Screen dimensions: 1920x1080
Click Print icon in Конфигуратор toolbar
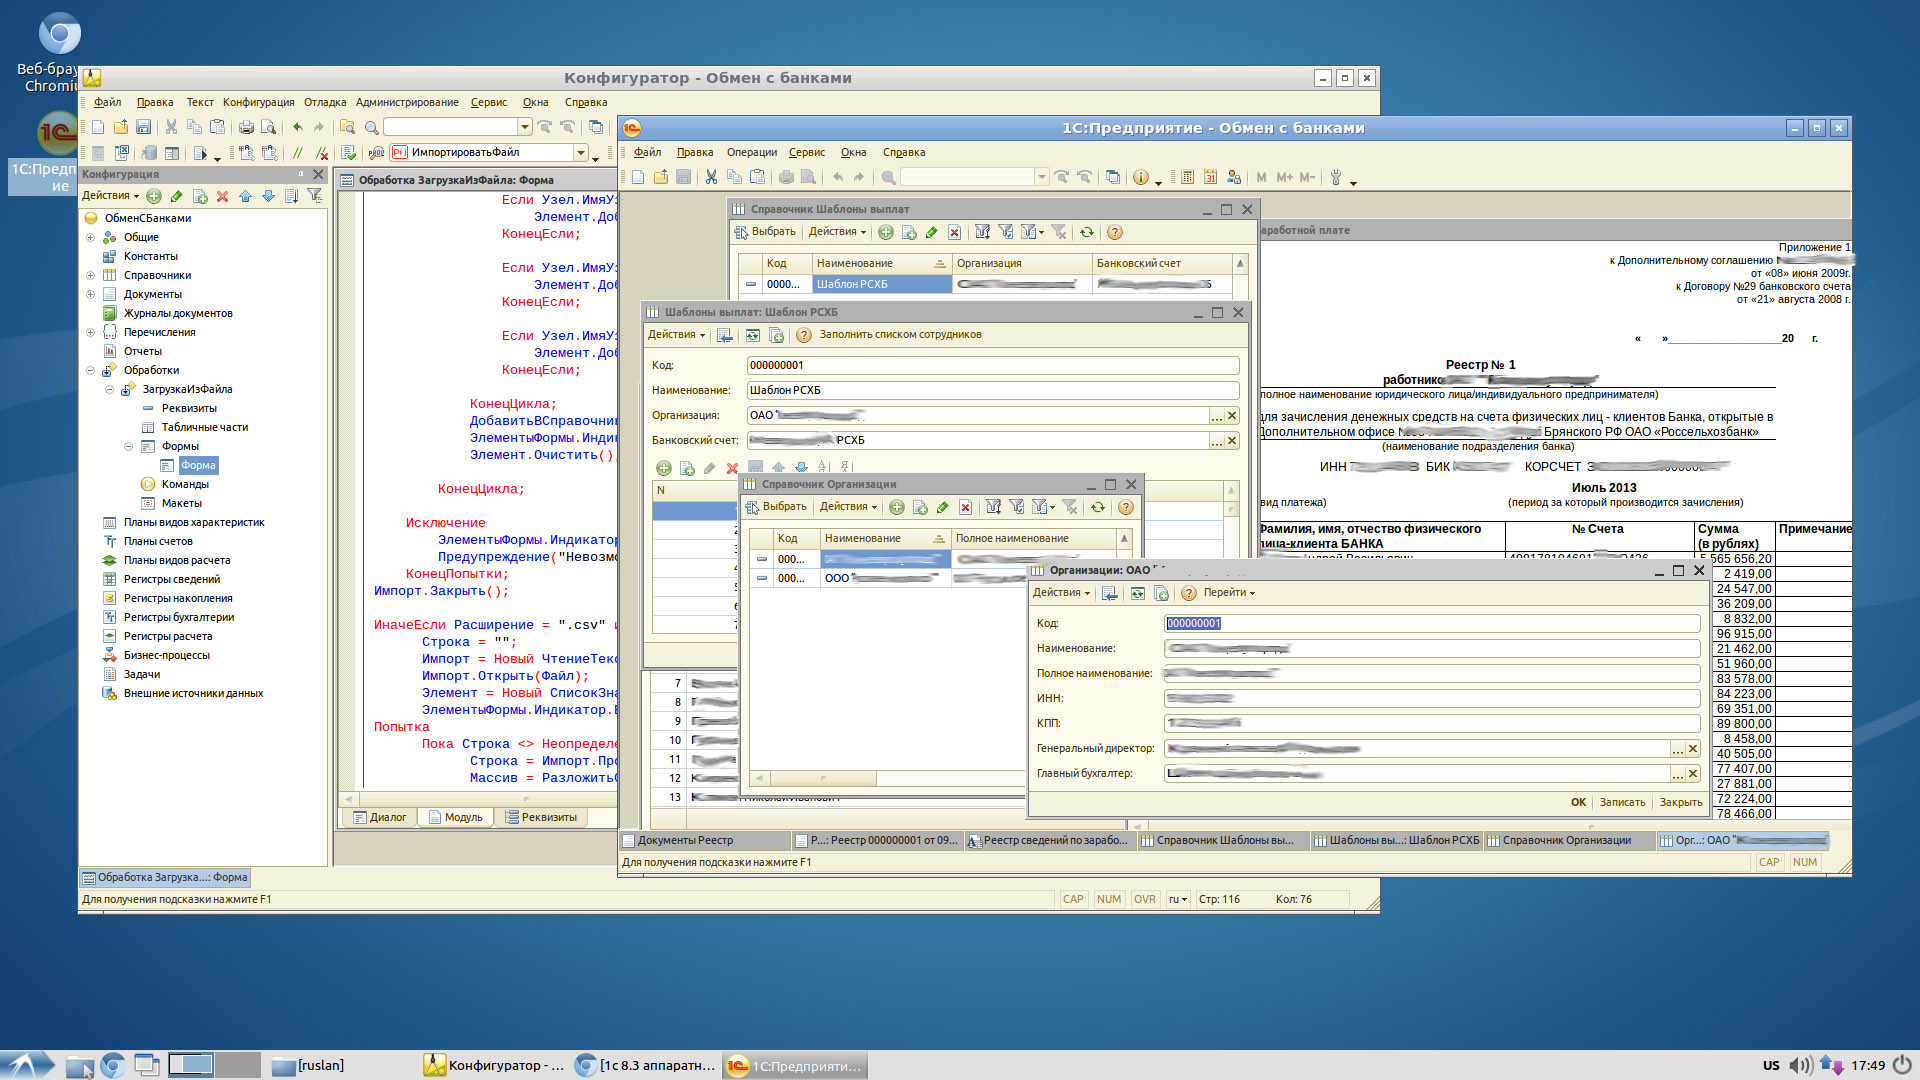coord(246,127)
